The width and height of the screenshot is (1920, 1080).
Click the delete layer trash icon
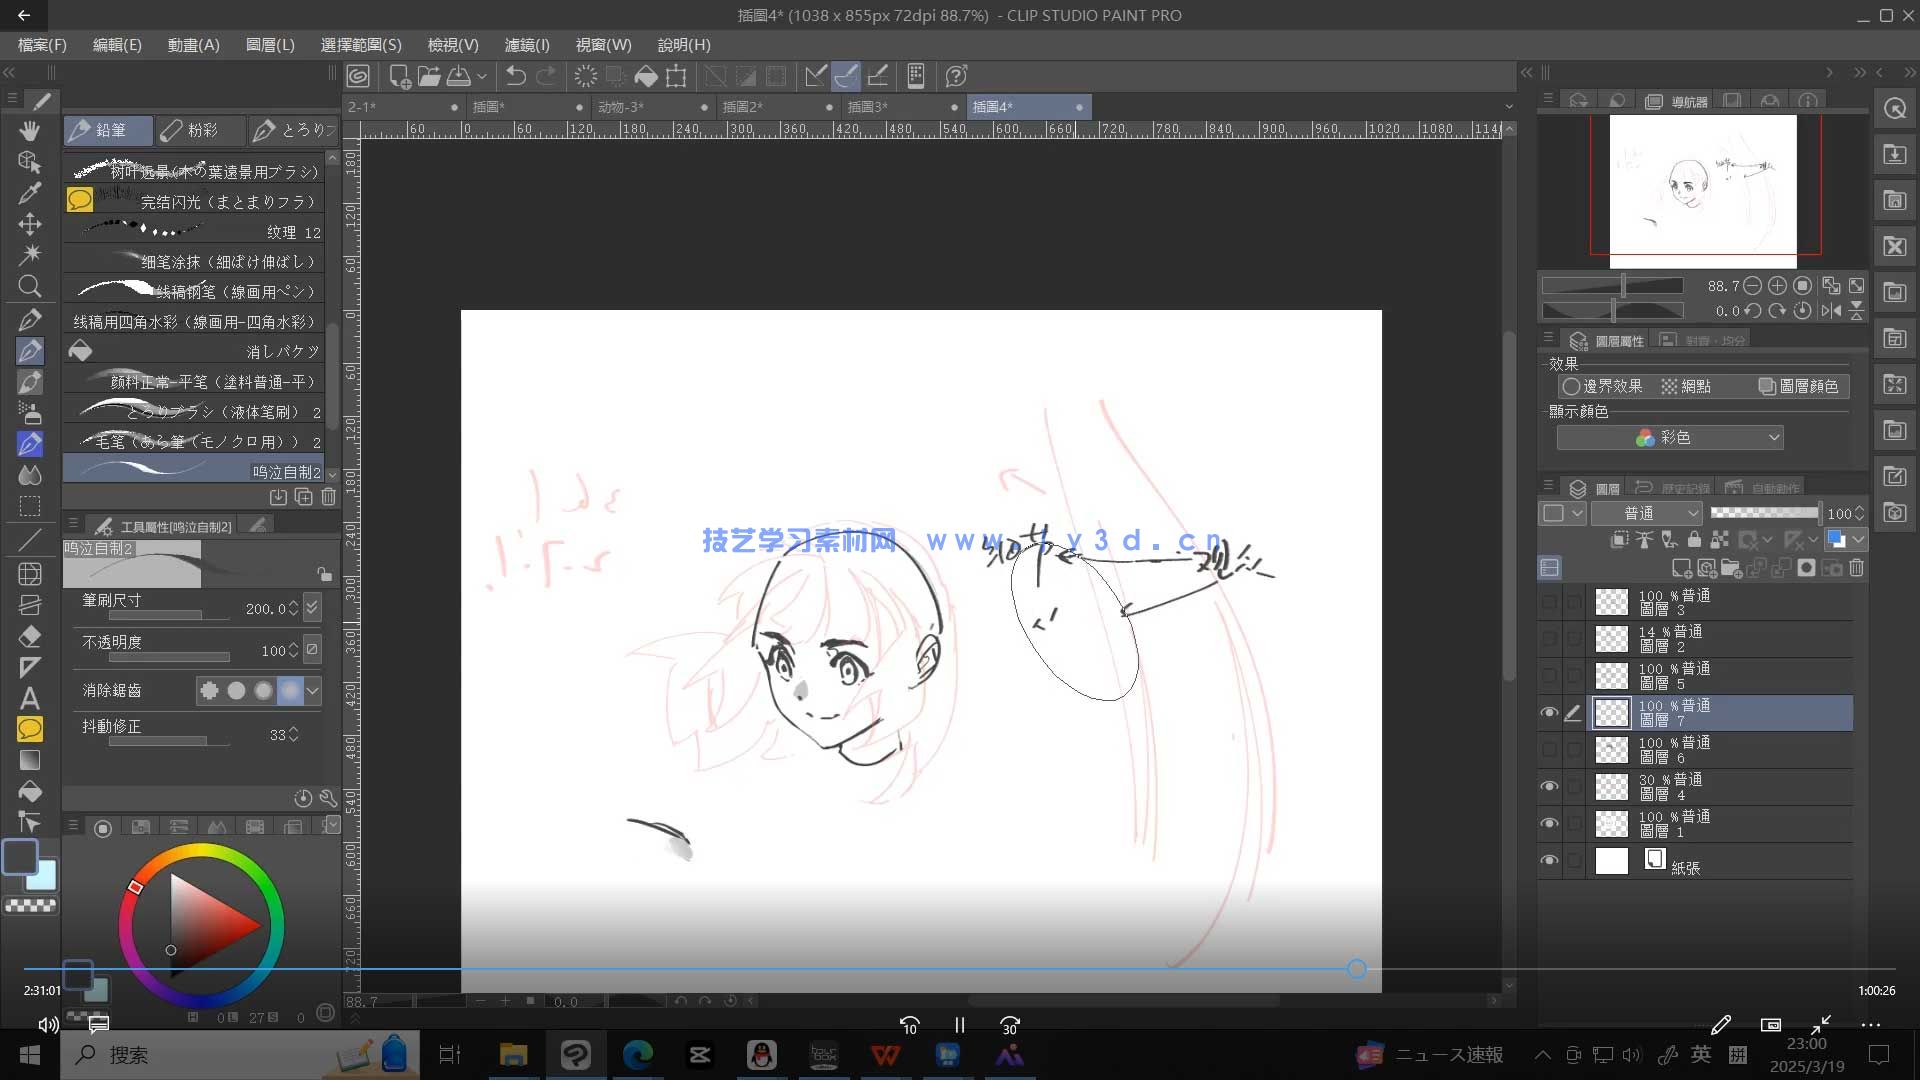tap(1858, 568)
